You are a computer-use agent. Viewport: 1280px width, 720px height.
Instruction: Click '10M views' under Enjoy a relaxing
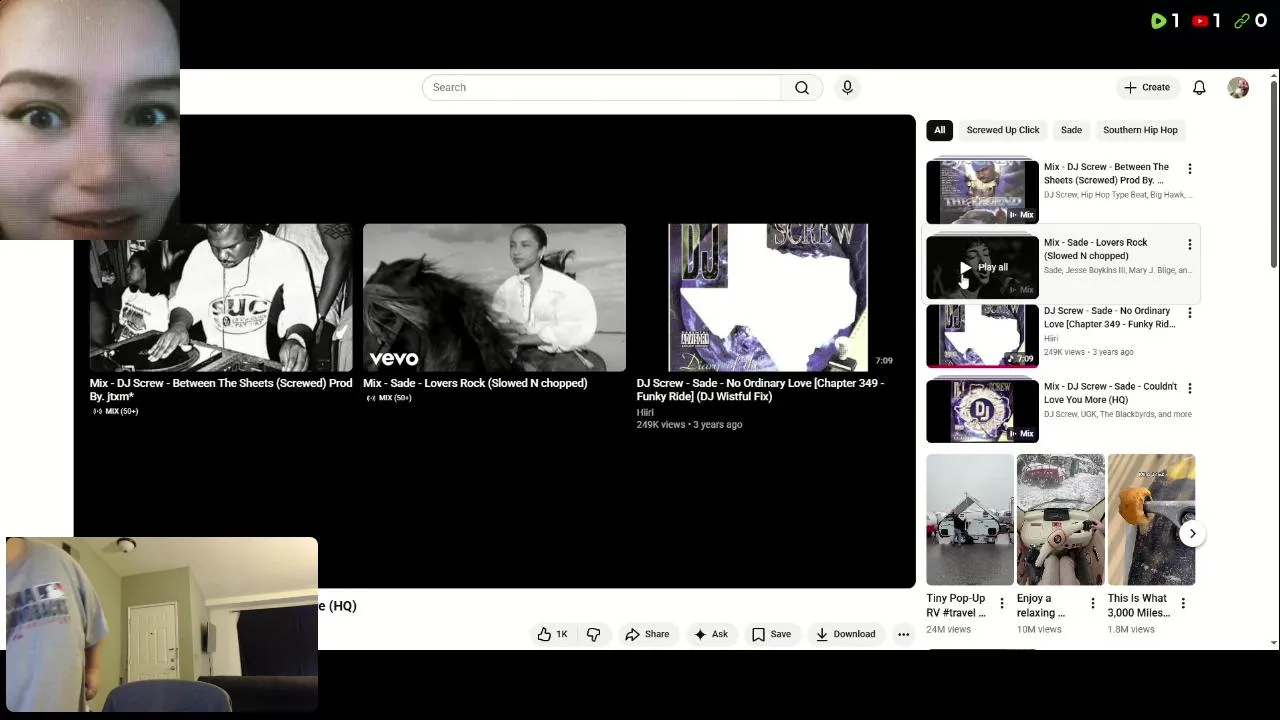[1039, 630]
